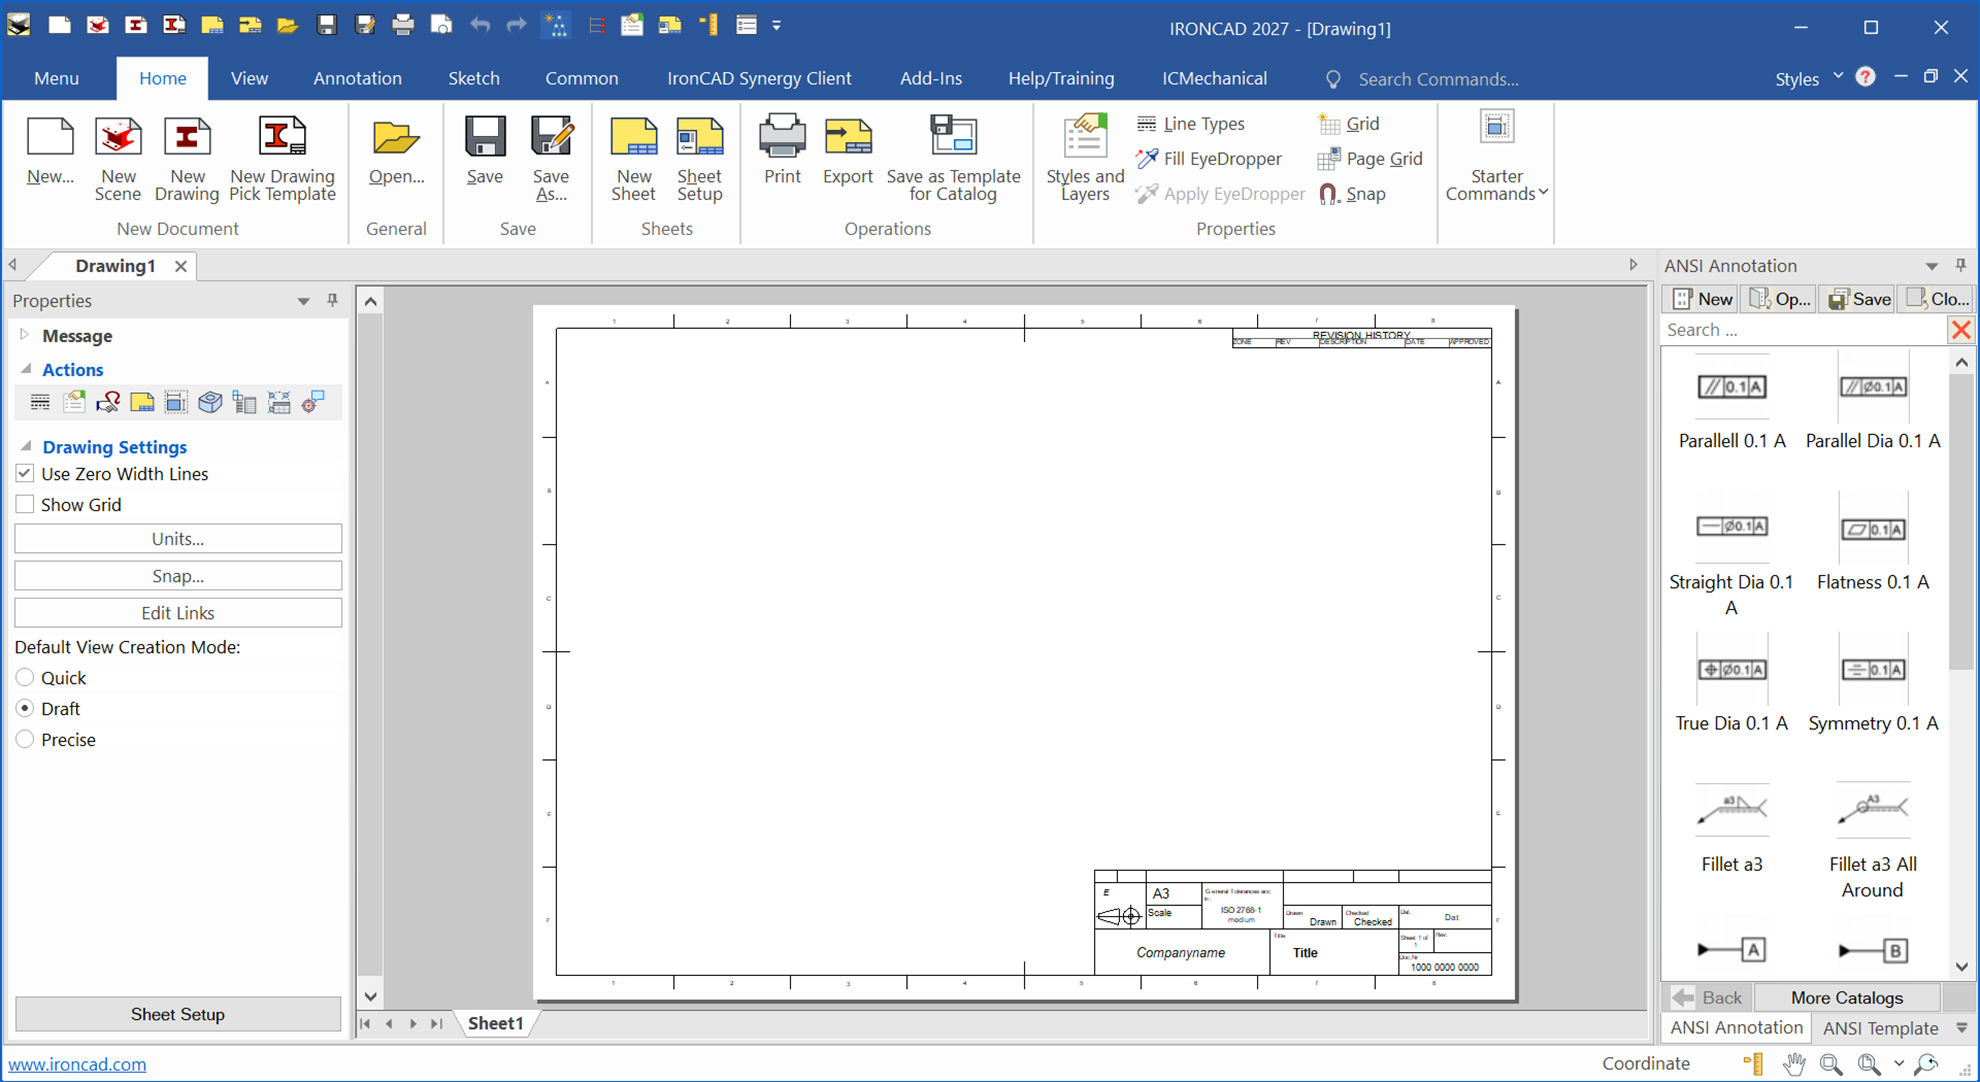Click the Undo arrow in quick access bar

(x=480, y=25)
